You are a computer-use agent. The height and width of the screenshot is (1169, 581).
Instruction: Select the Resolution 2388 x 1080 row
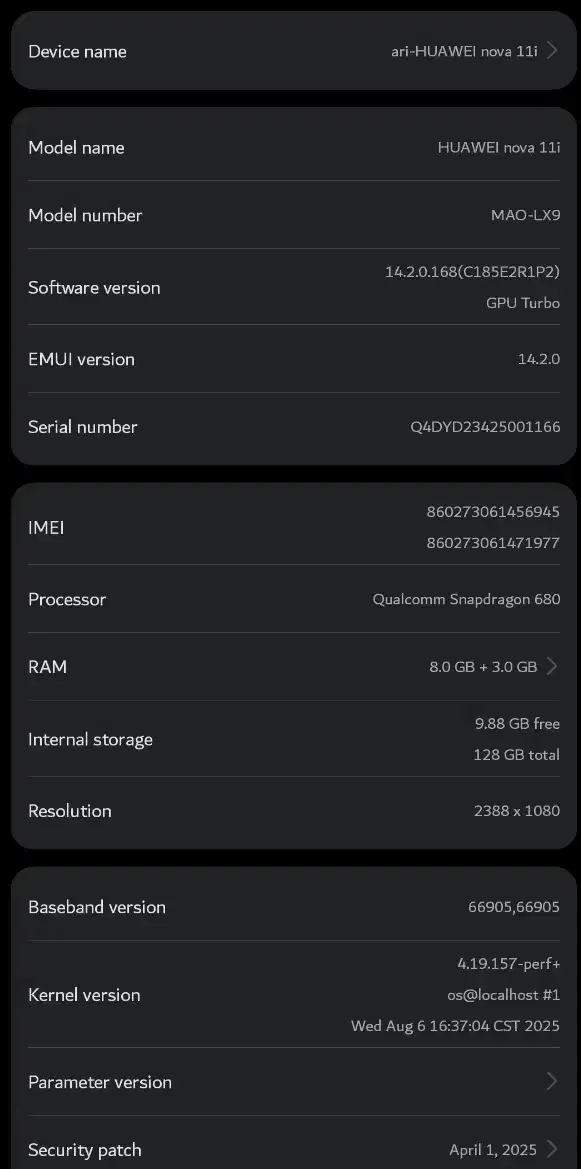point(290,811)
